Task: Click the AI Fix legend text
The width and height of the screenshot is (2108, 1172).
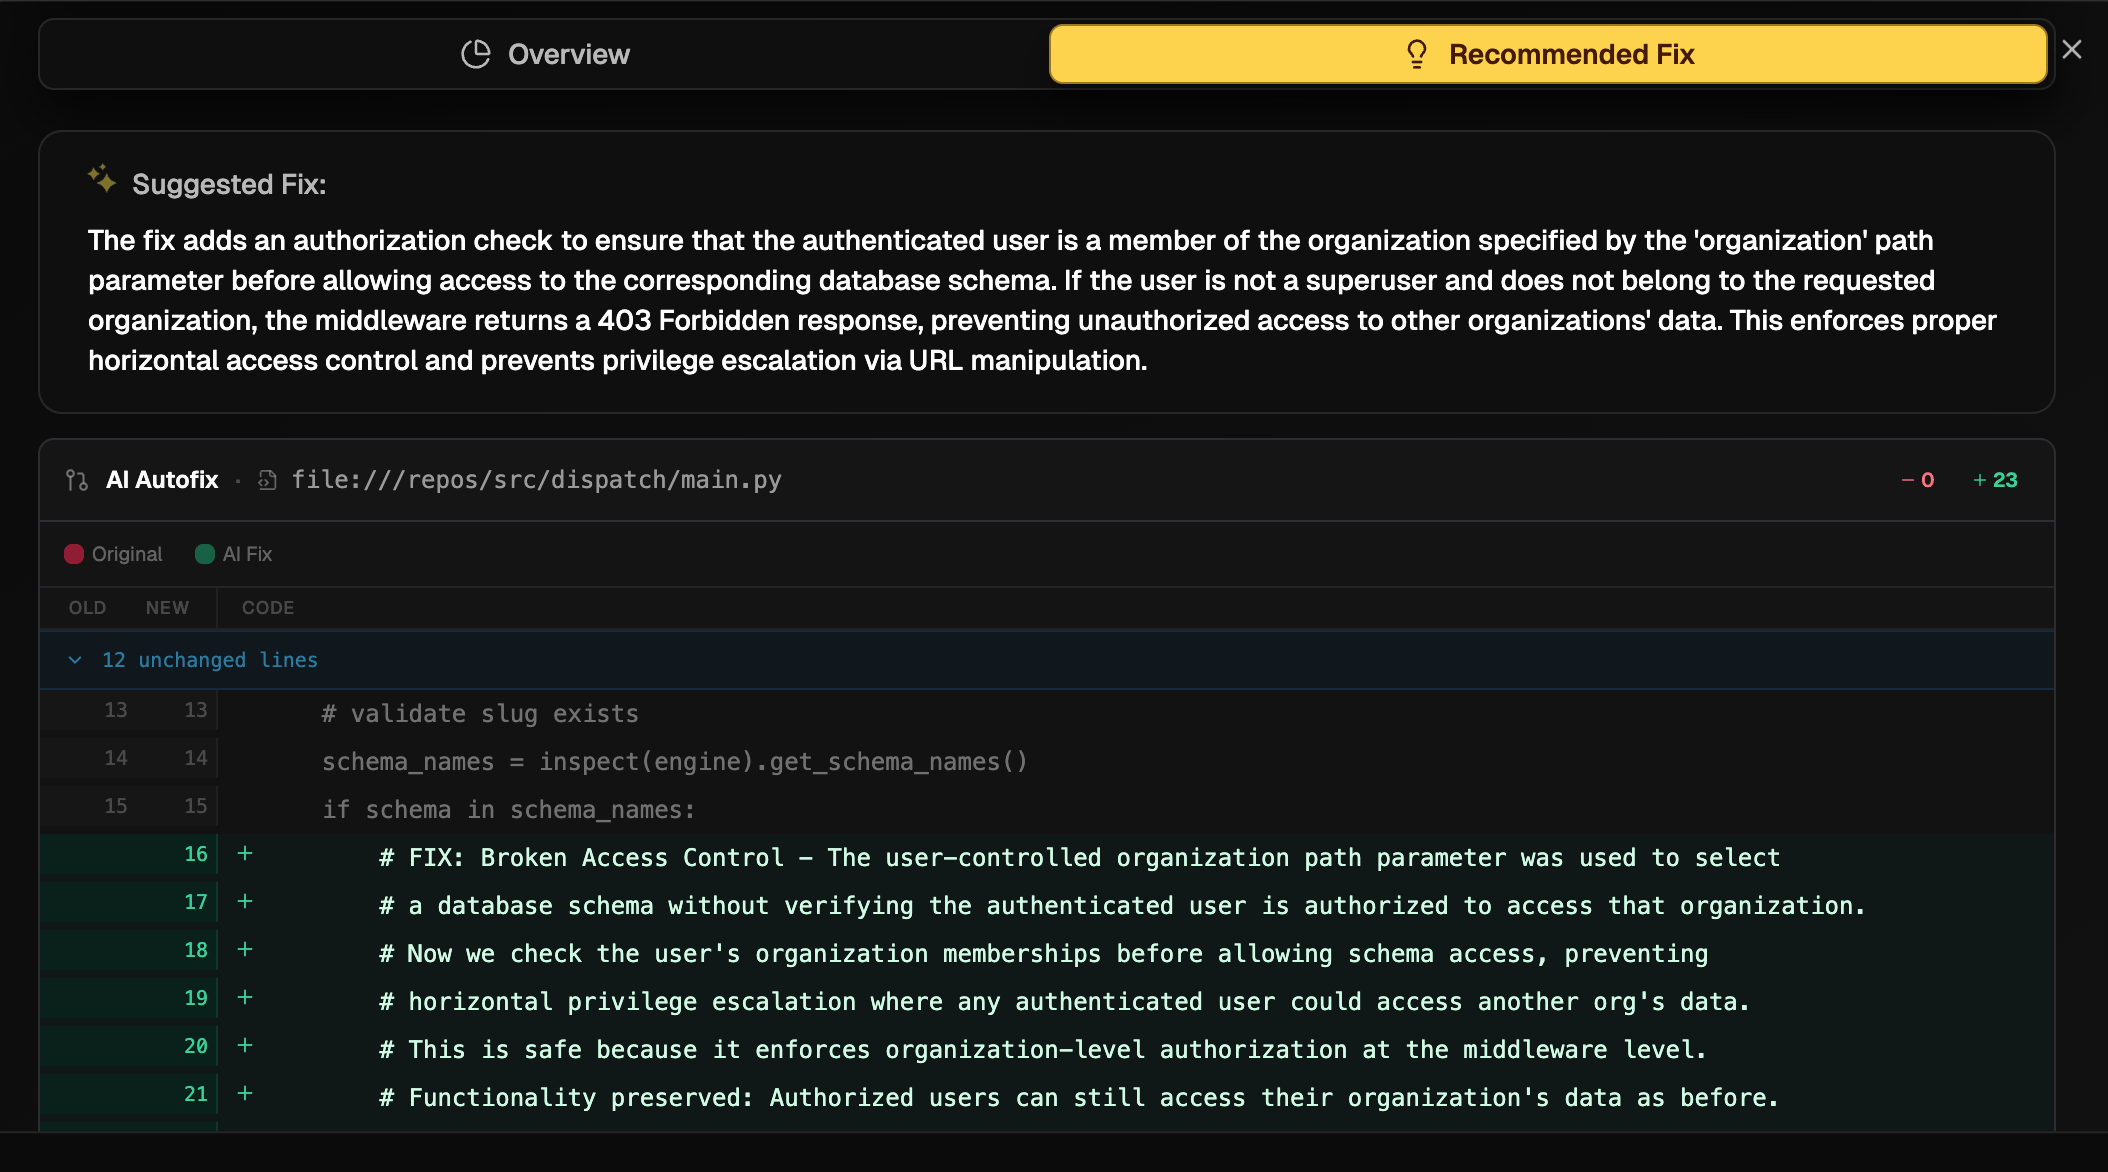Action: point(247,554)
